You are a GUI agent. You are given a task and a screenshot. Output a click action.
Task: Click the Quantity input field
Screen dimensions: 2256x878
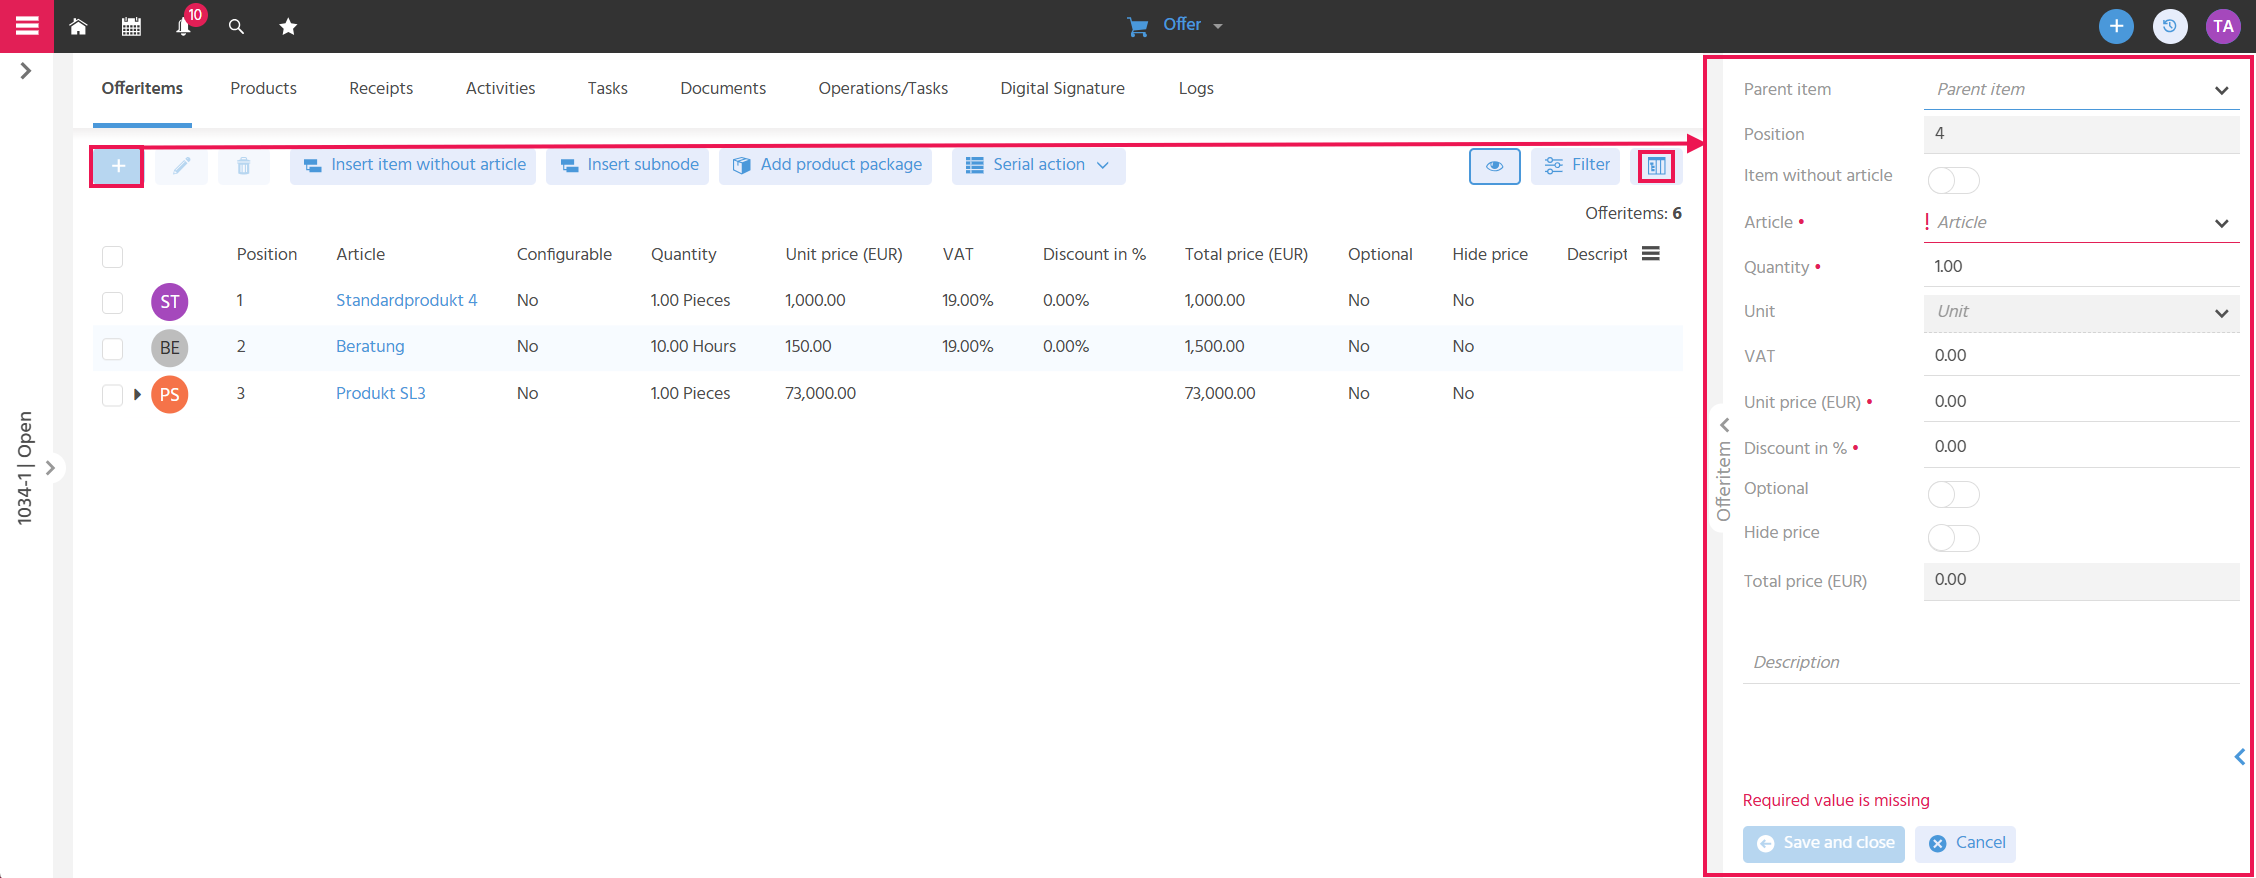pyautogui.click(x=2081, y=266)
